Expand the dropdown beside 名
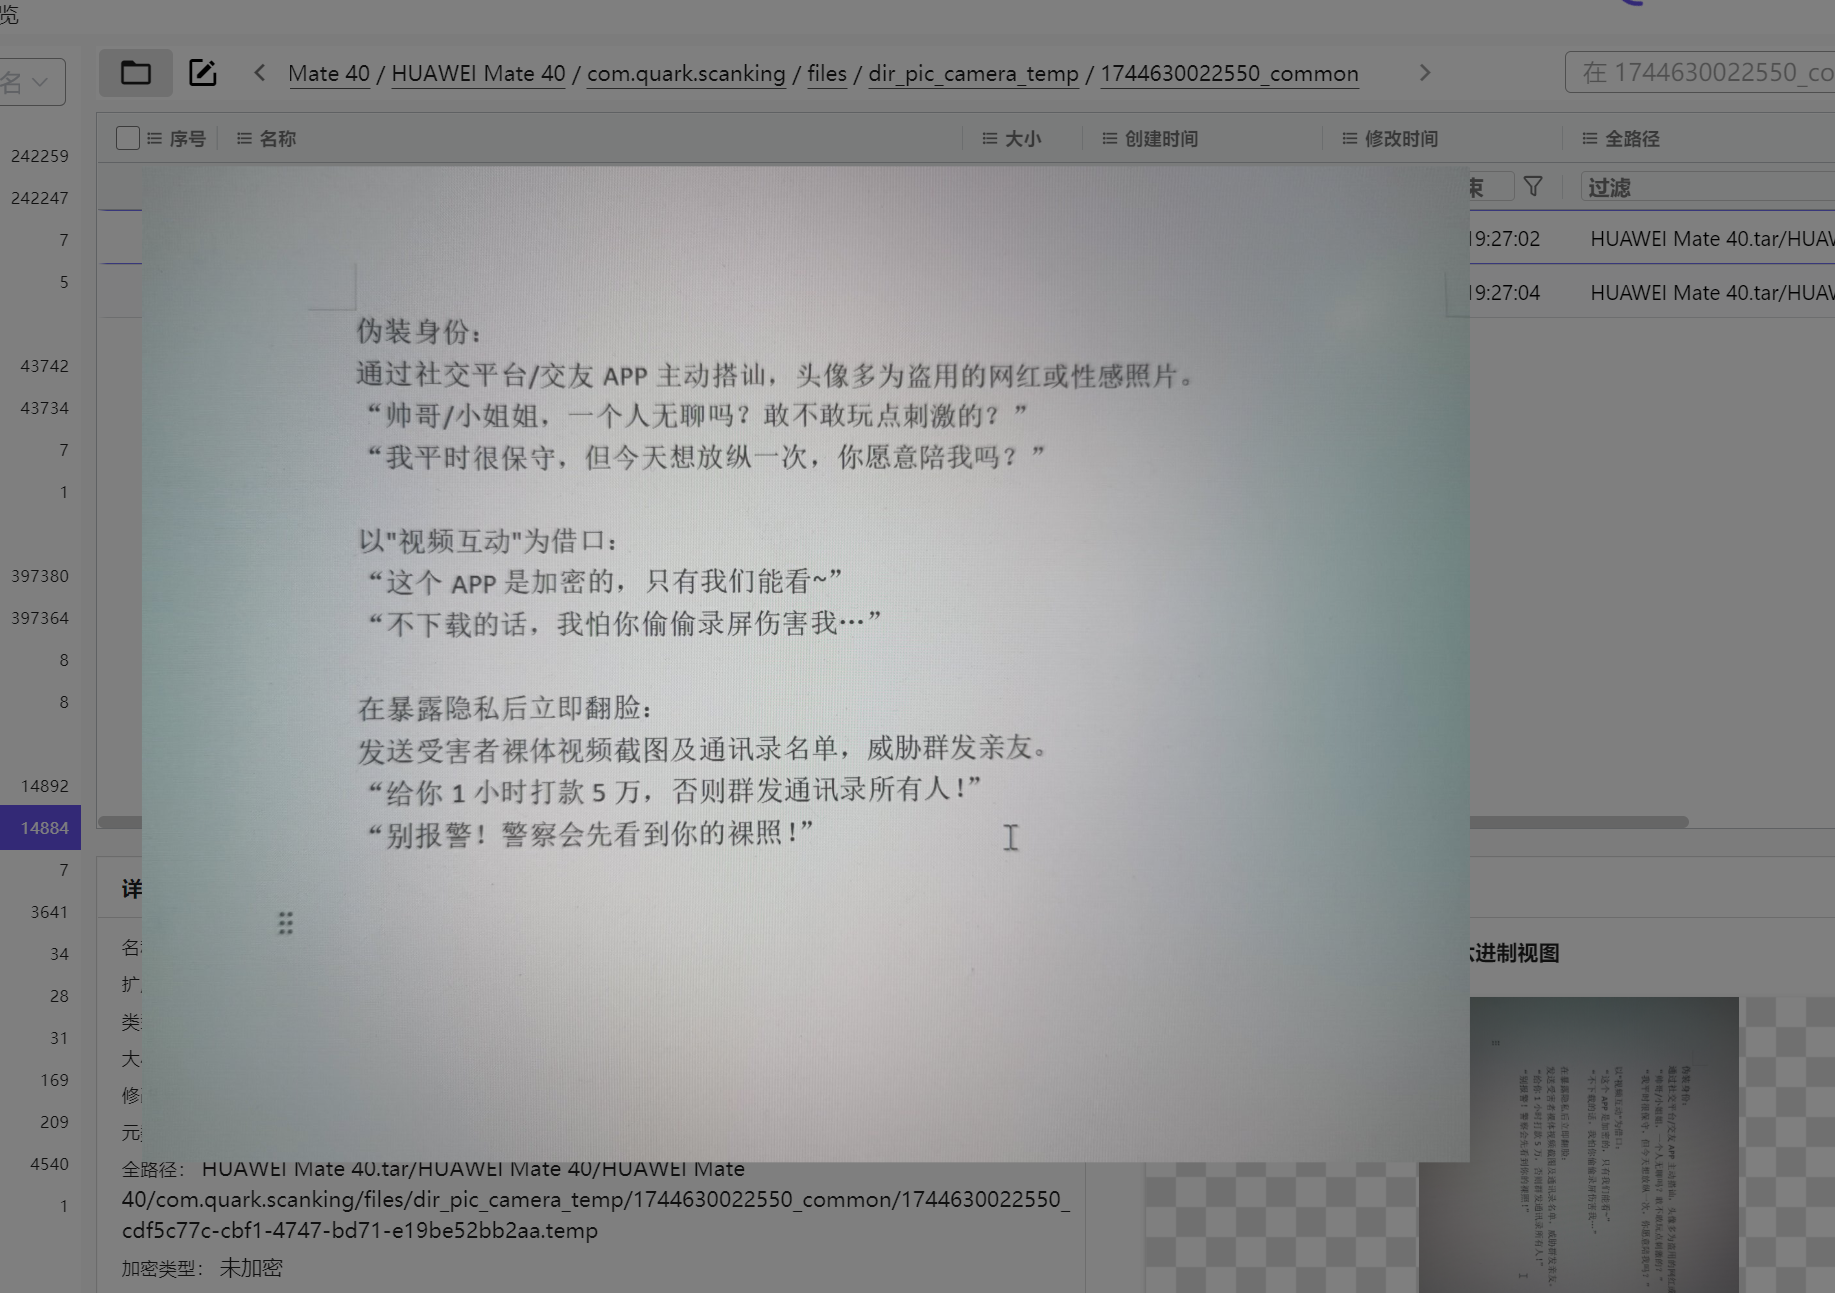 coord(41,82)
